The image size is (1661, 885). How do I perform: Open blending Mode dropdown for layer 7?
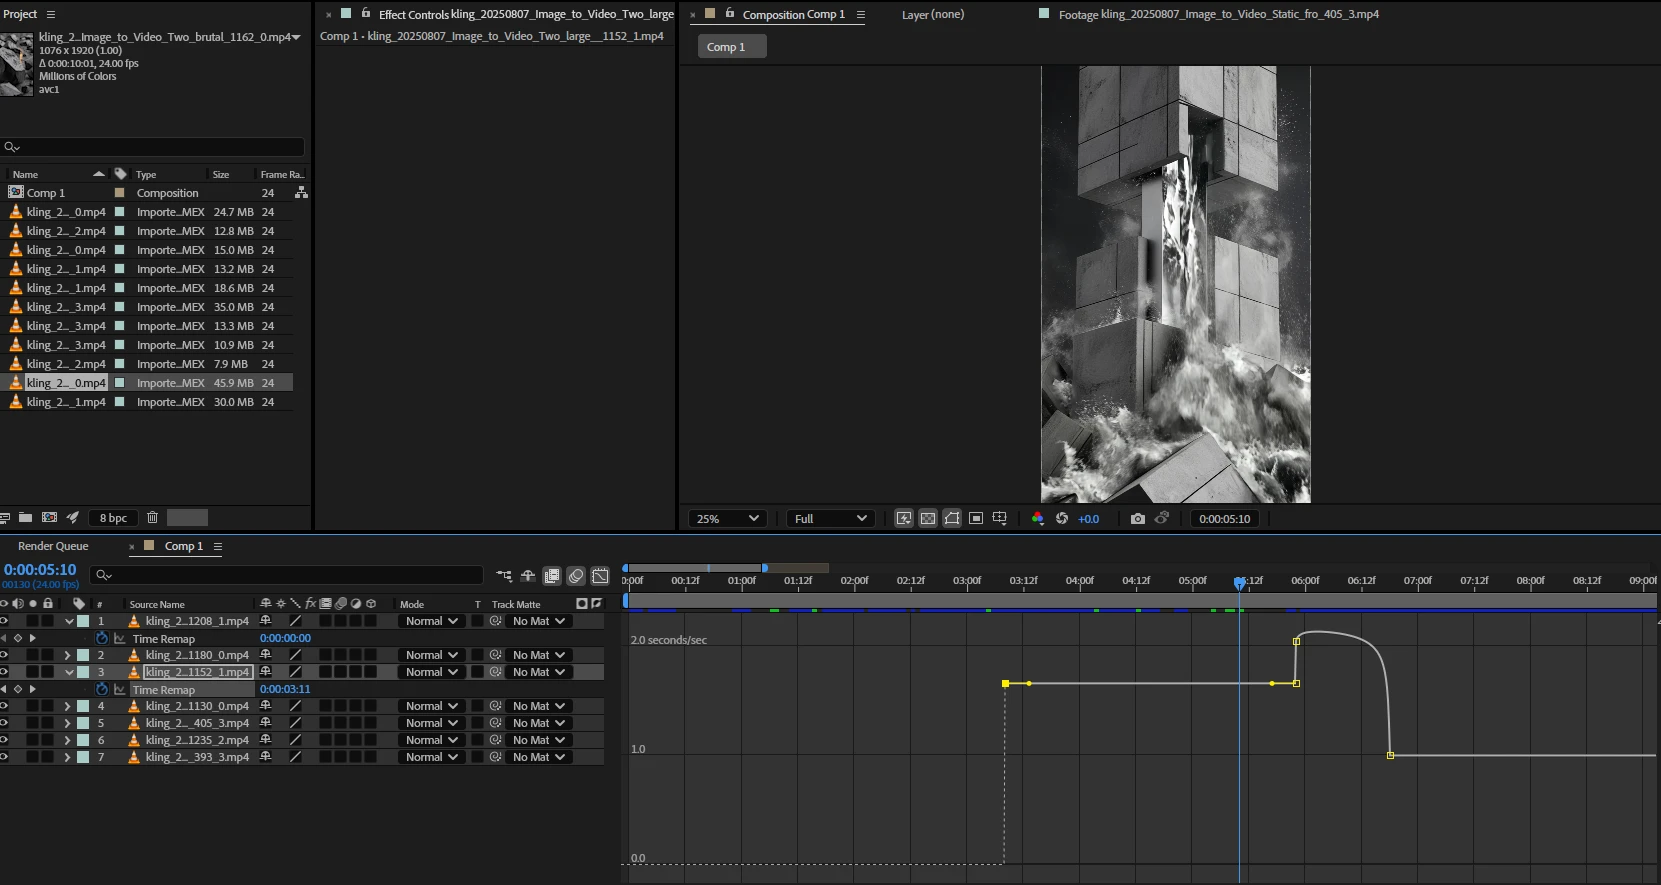[x=432, y=757]
